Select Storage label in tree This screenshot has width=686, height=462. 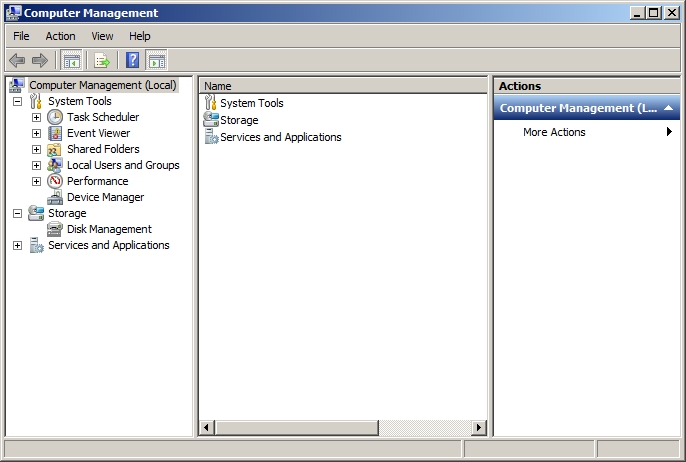pyautogui.click(x=67, y=213)
